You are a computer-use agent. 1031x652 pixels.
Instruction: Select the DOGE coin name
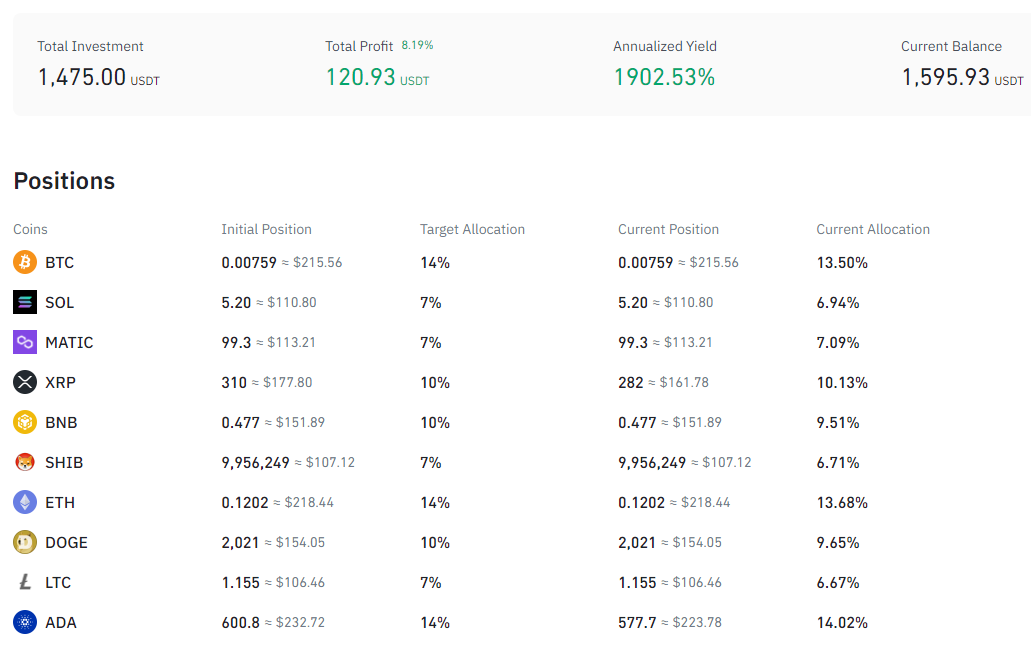tap(66, 543)
